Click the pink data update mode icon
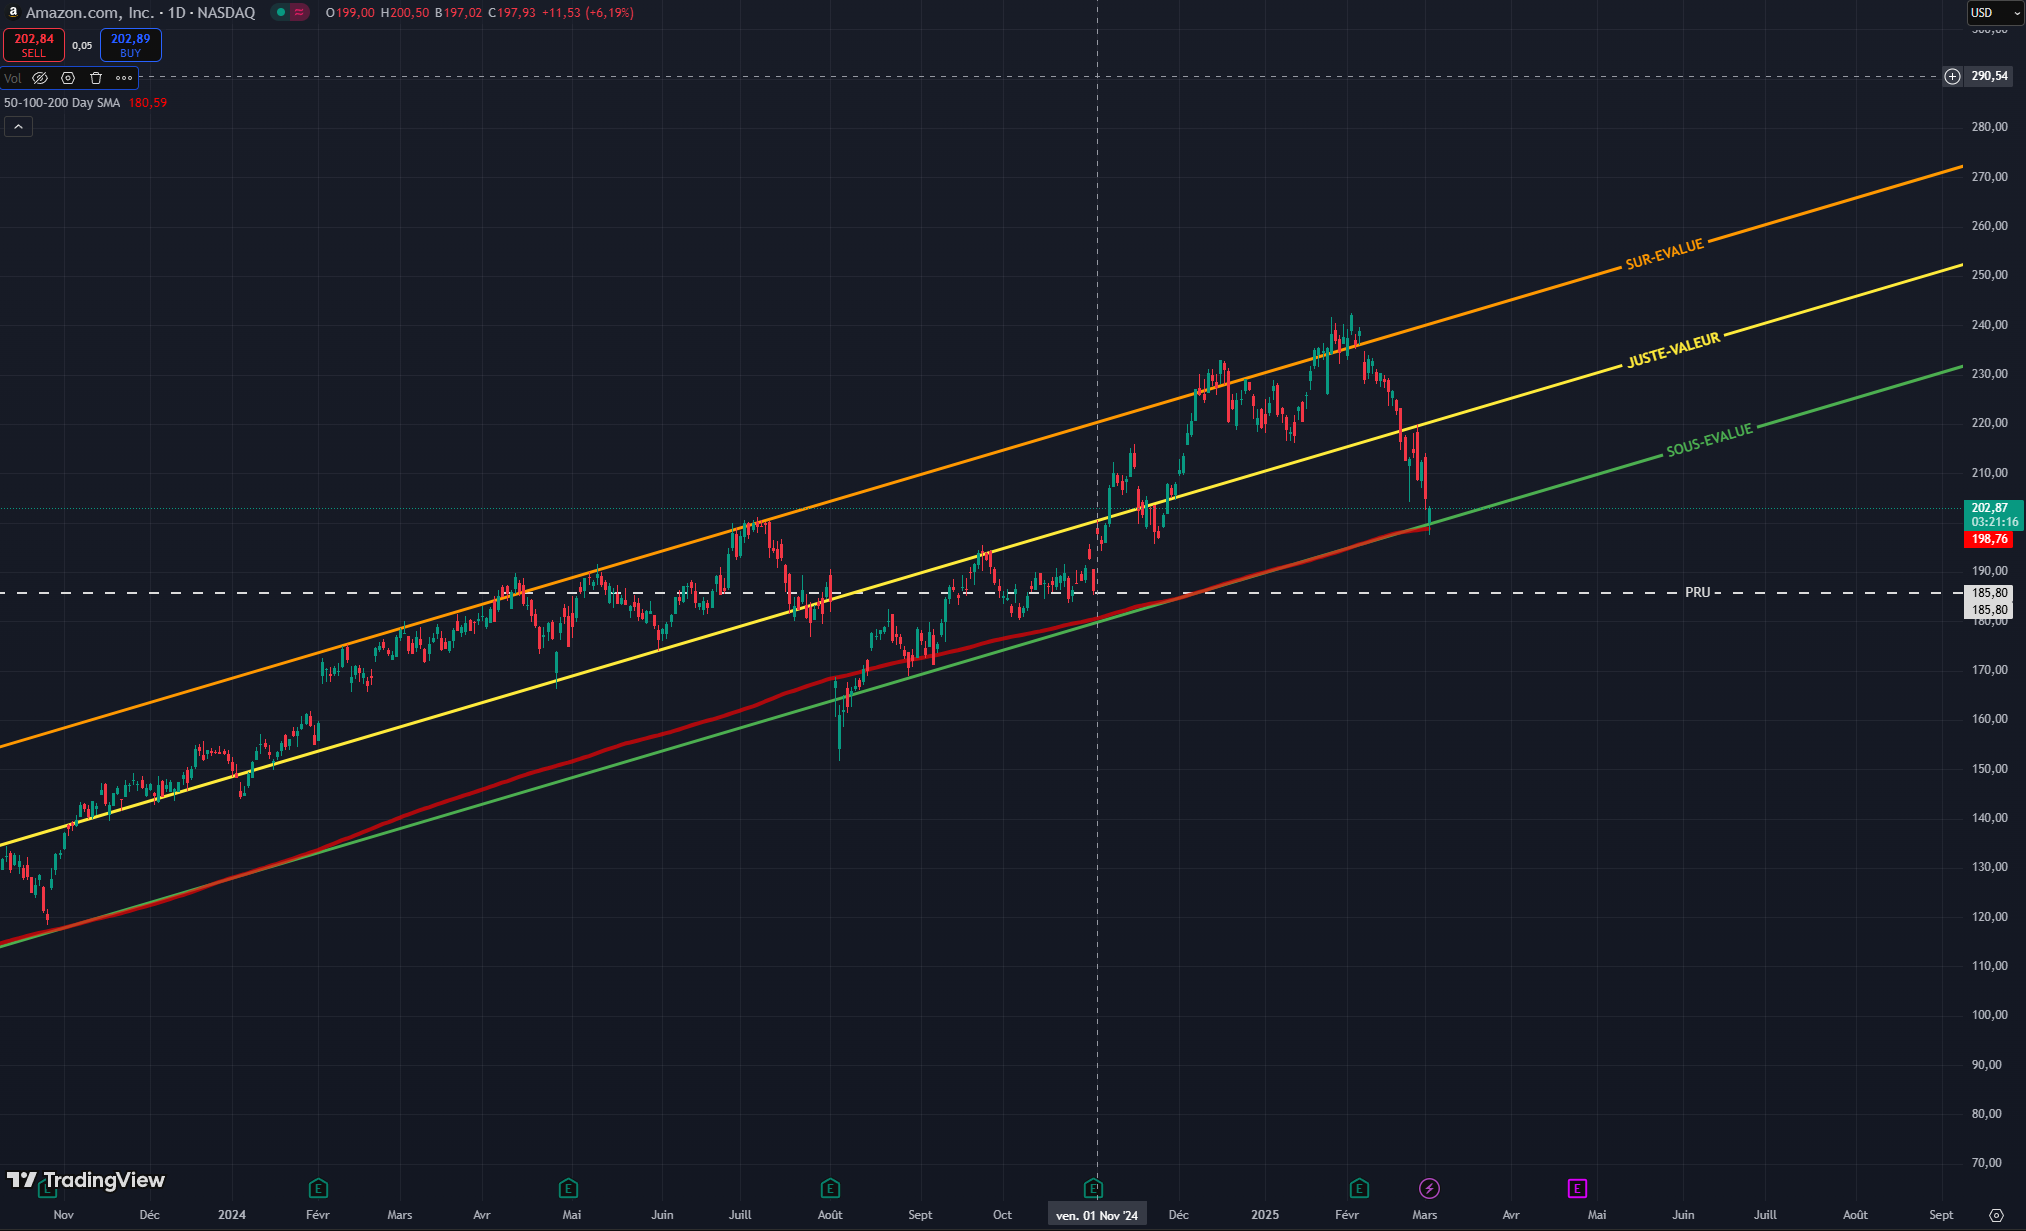This screenshot has height=1231, width=2026. pyautogui.click(x=299, y=12)
